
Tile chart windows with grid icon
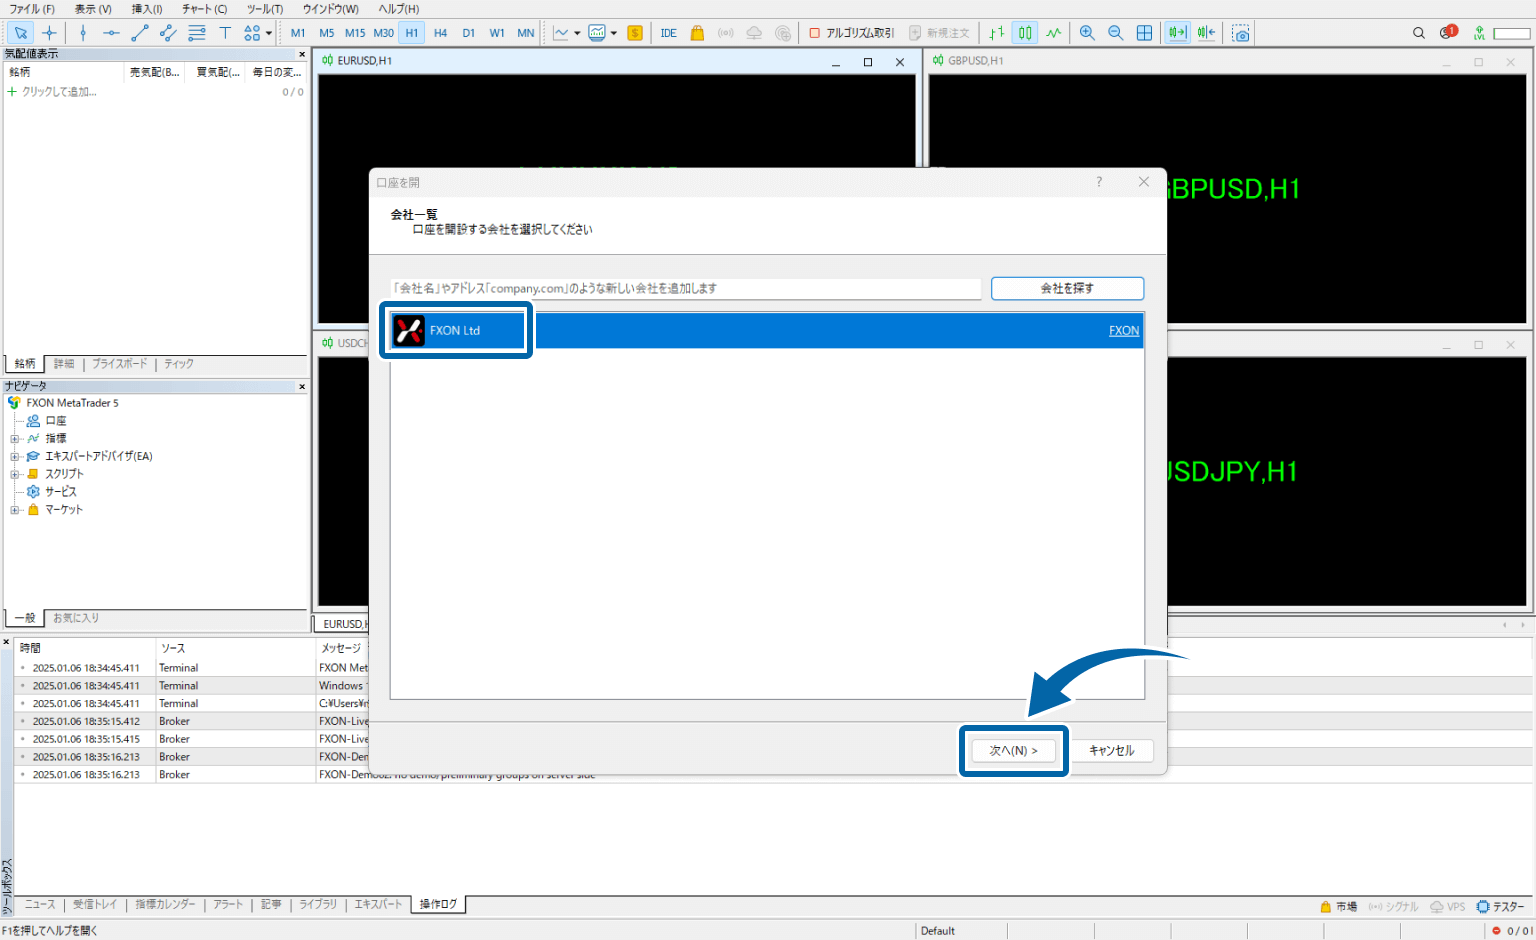(x=1144, y=33)
